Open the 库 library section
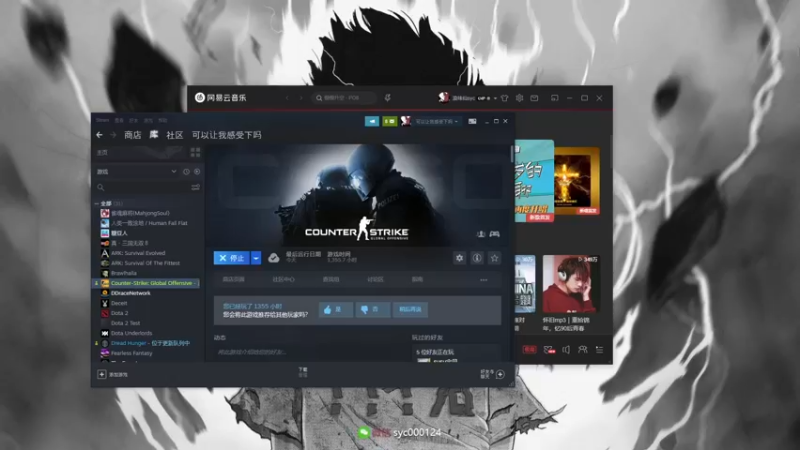 (x=154, y=135)
